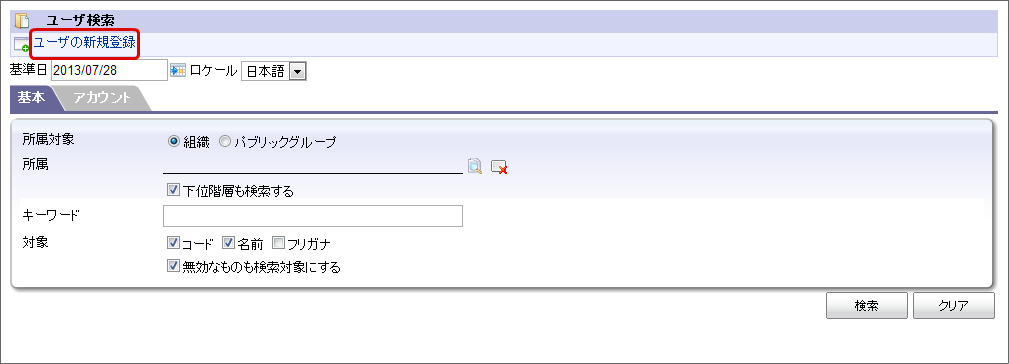Click the ユーザ検索 folder icon in header
This screenshot has height=364, width=1009.
pos(22,21)
